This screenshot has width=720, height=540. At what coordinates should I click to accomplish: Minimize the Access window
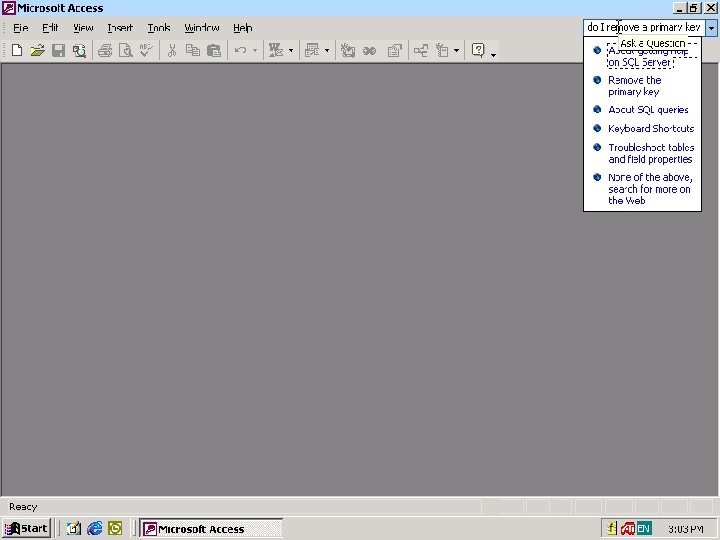(x=680, y=8)
